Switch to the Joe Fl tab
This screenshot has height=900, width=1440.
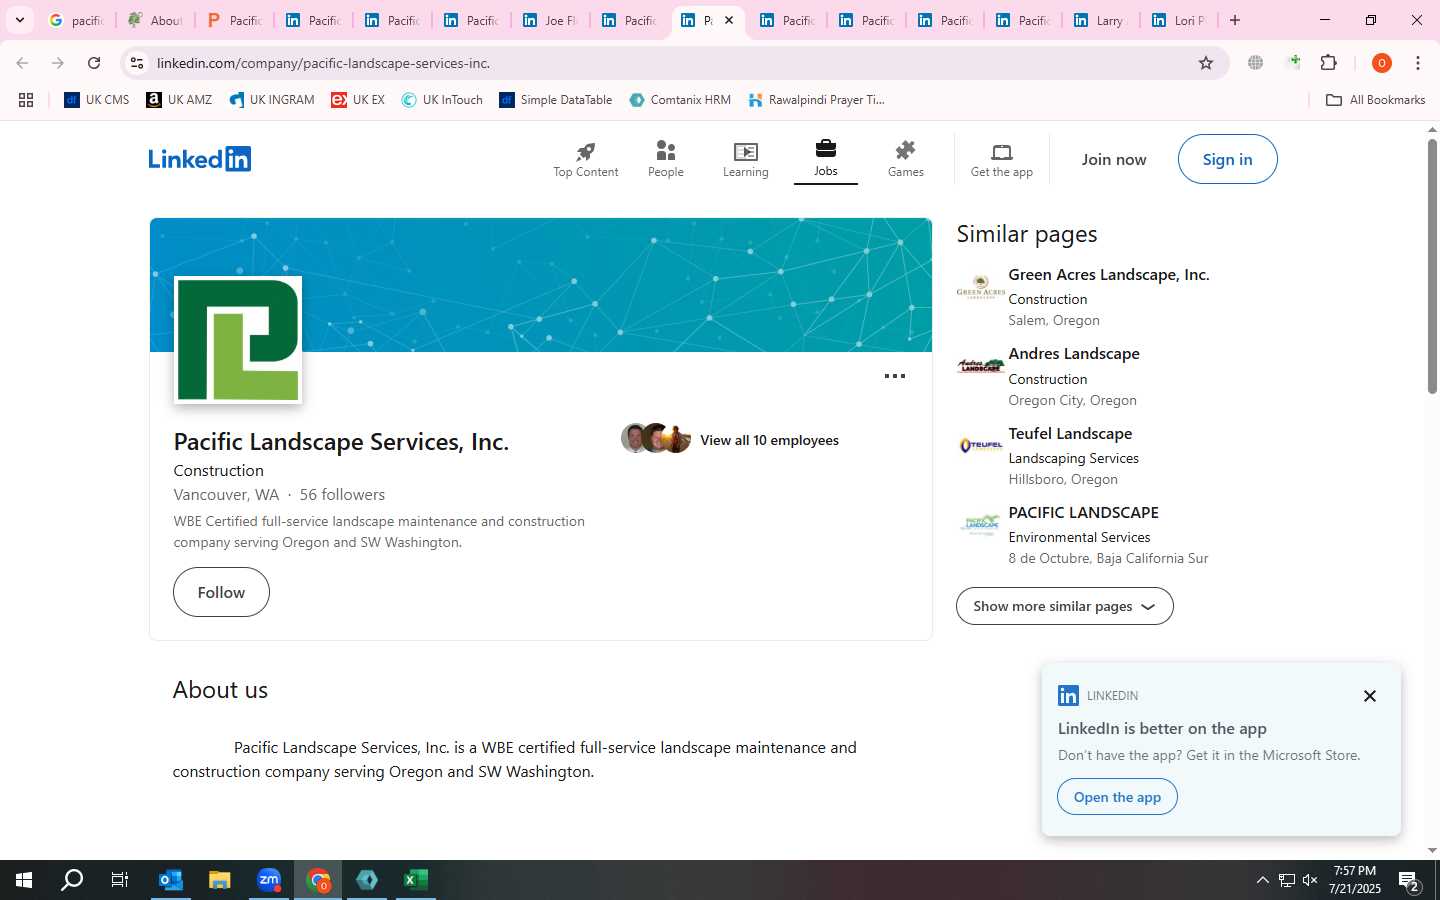550,20
